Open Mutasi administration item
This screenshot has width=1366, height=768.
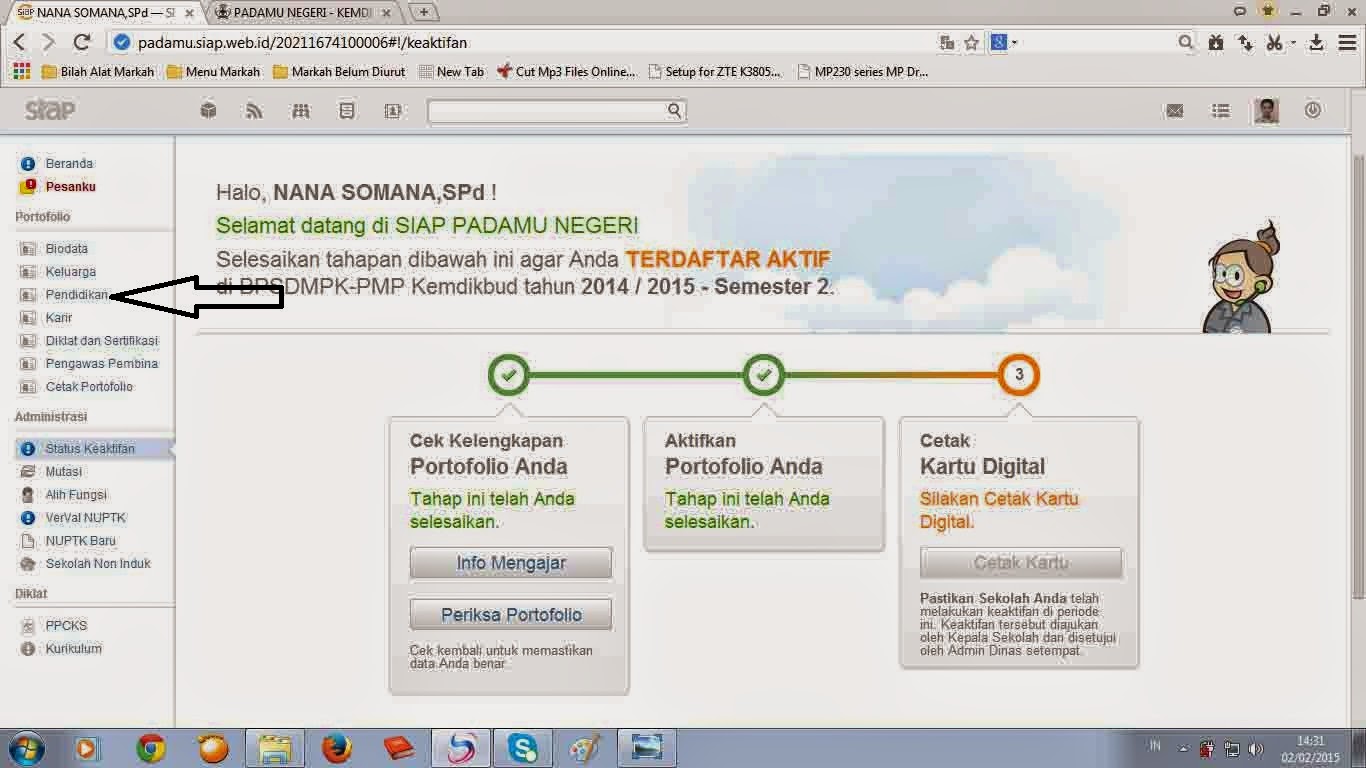coord(63,471)
